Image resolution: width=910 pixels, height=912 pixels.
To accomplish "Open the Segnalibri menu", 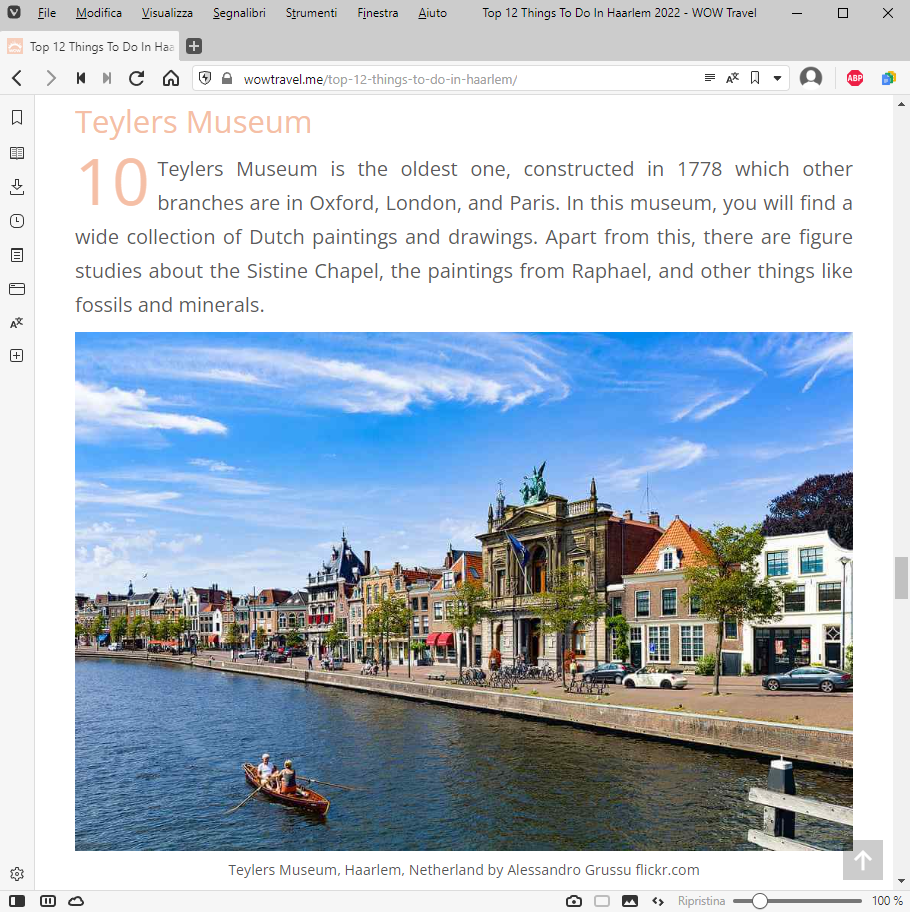I will pyautogui.click(x=239, y=13).
